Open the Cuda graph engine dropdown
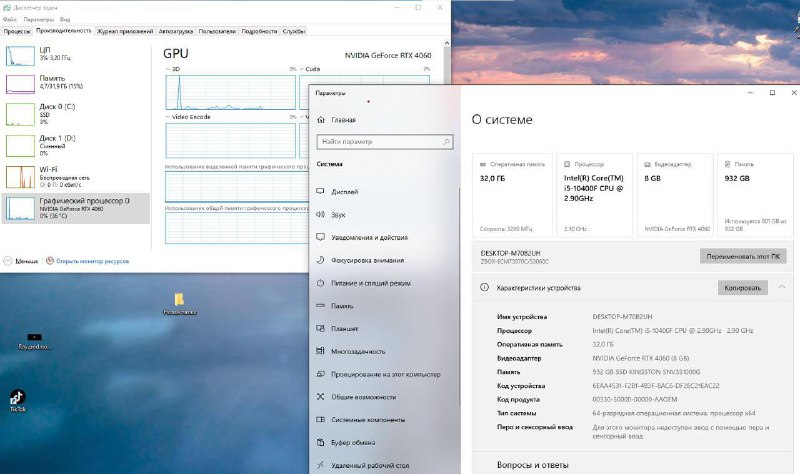This screenshot has width=800, height=474. coord(302,69)
